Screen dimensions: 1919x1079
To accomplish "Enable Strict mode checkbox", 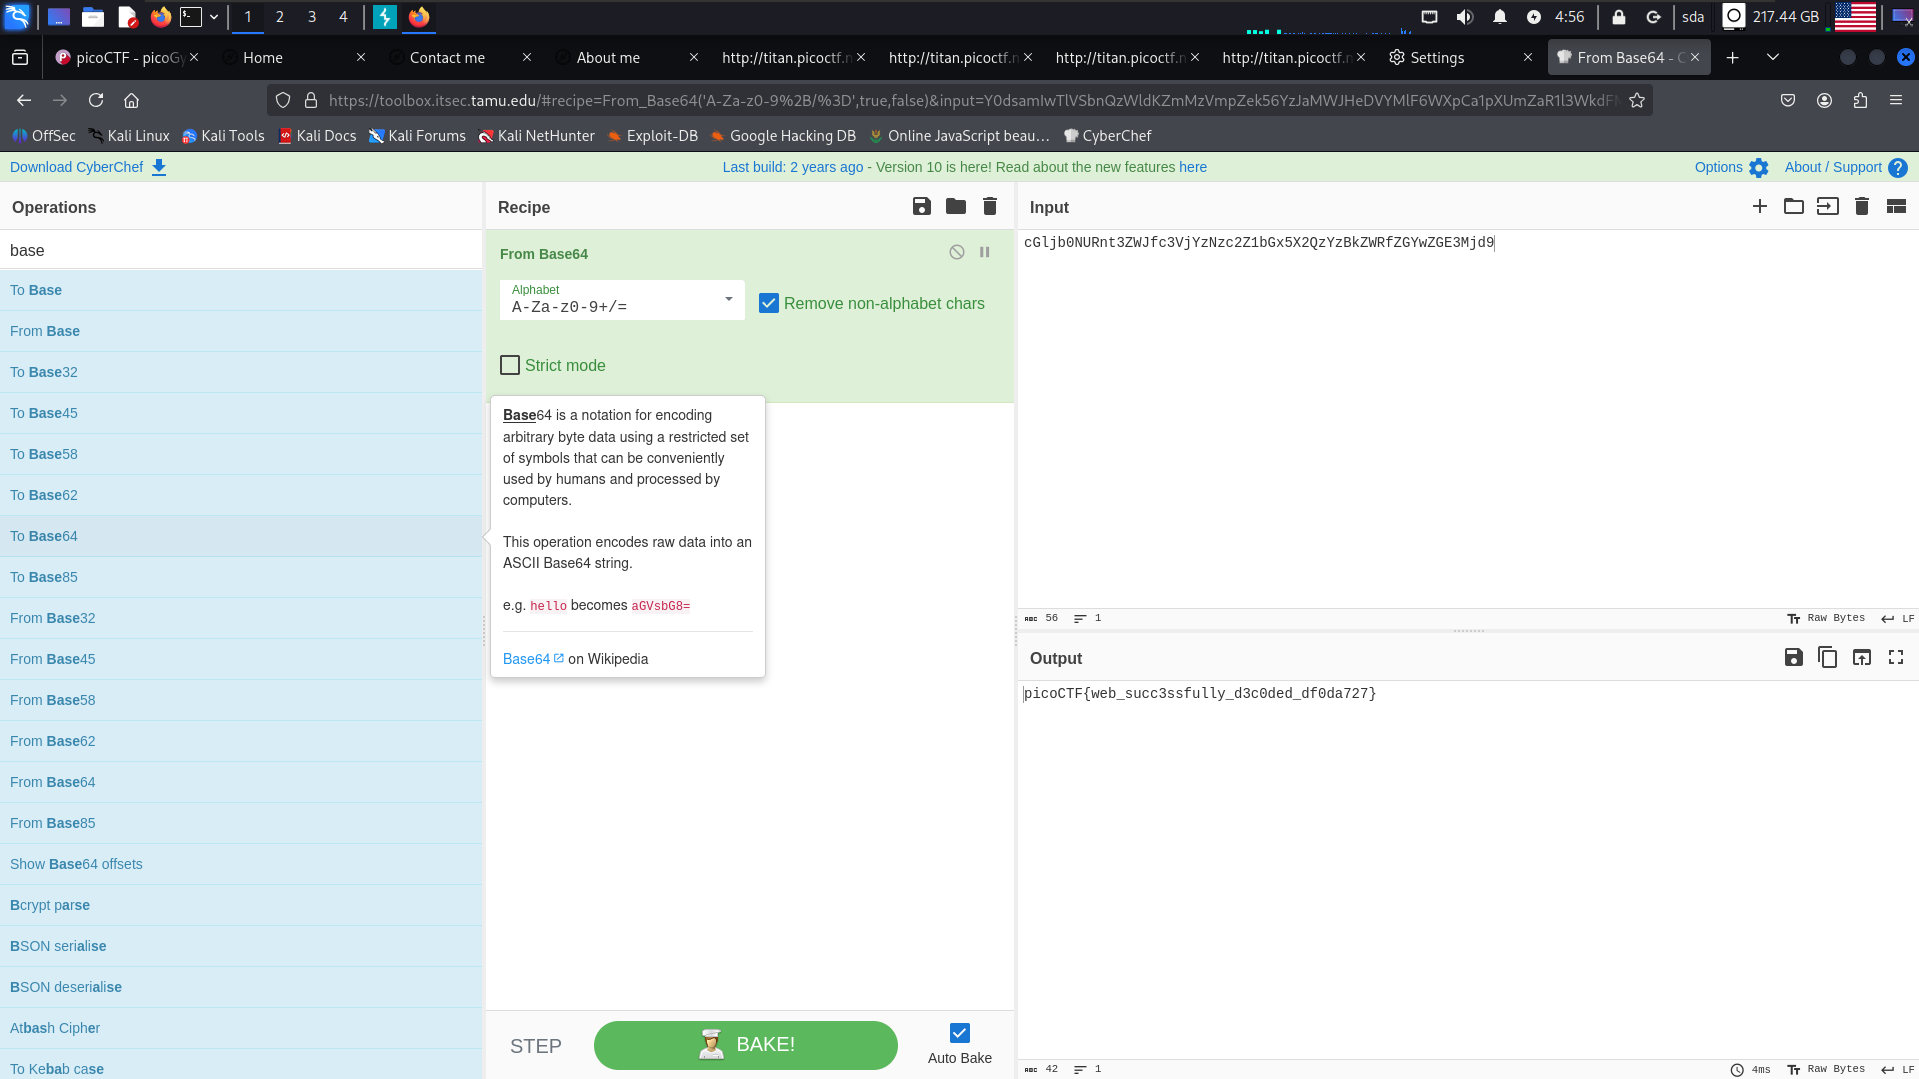I will pos(510,365).
